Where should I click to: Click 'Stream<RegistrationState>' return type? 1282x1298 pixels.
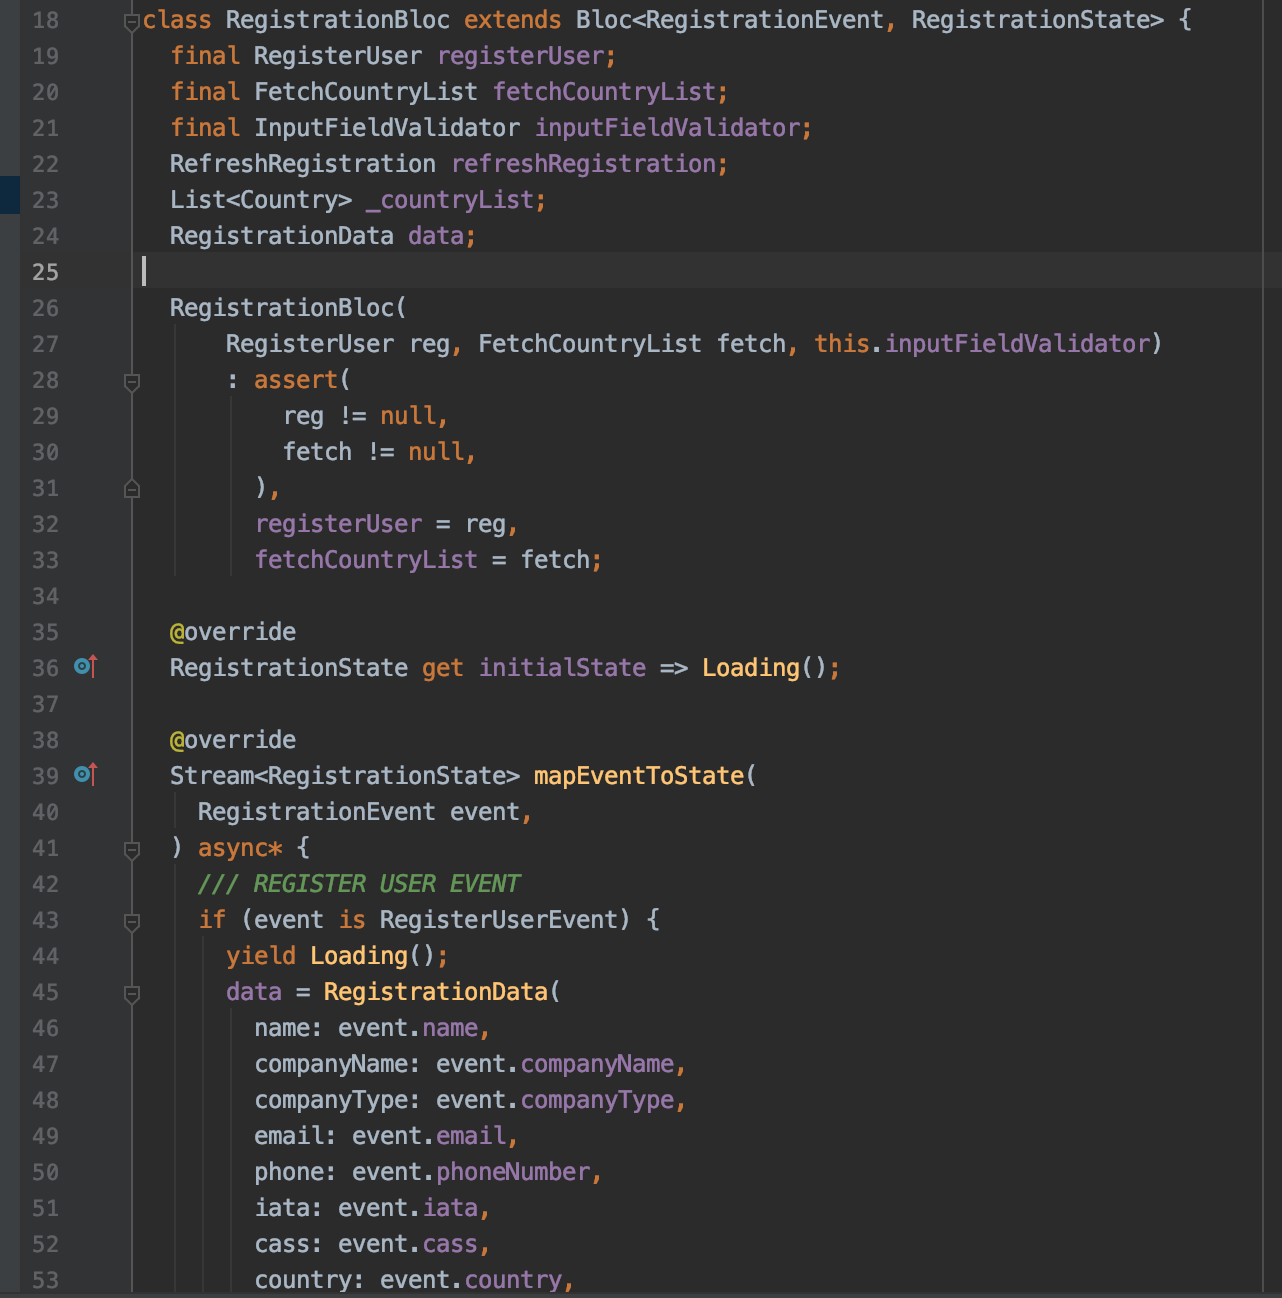point(345,776)
